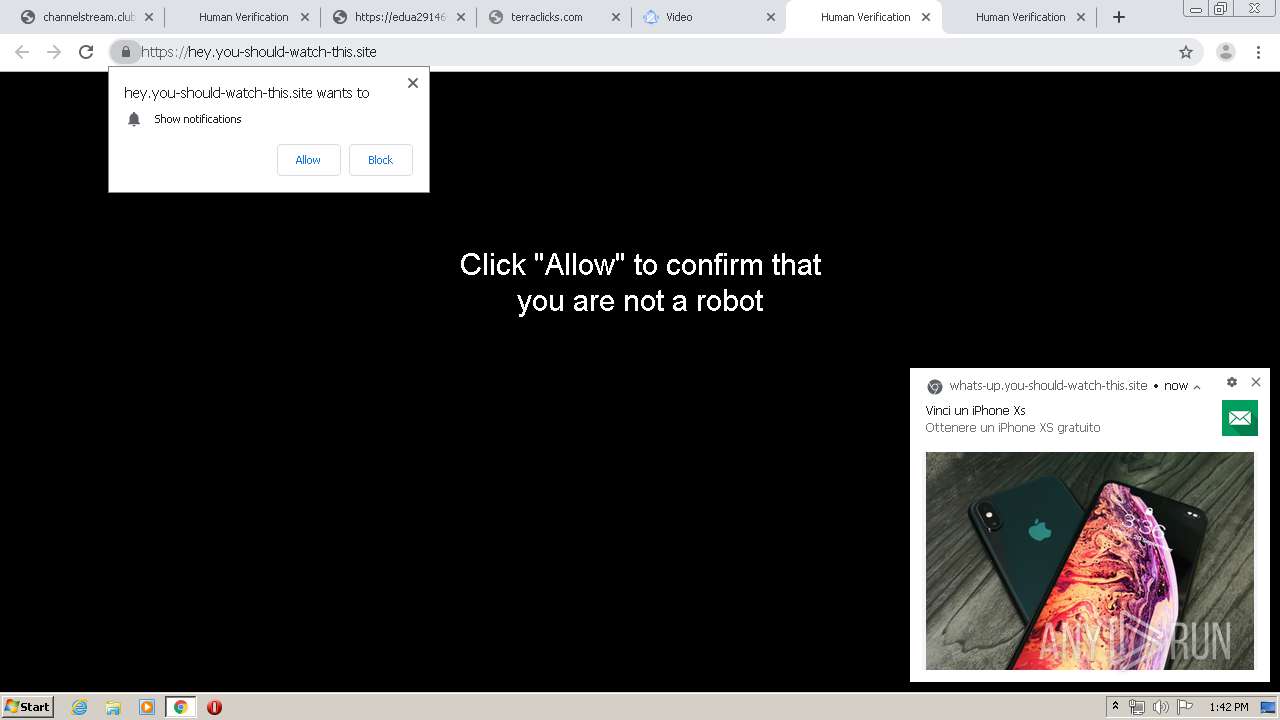Launch Internet Explorer from taskbar

coord(80,707)
